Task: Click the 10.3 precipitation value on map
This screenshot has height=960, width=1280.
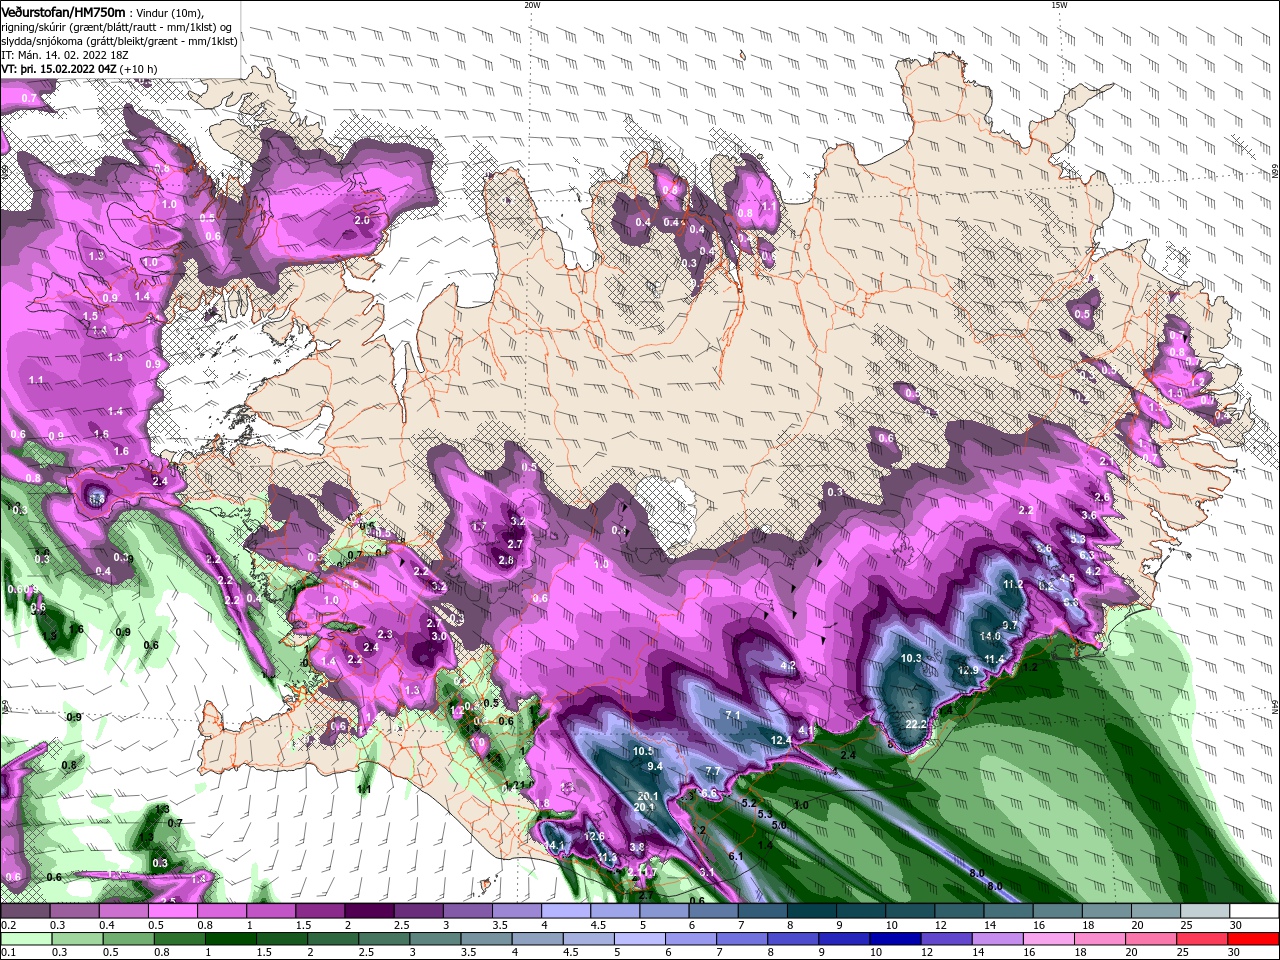Action: coord(911,658)
